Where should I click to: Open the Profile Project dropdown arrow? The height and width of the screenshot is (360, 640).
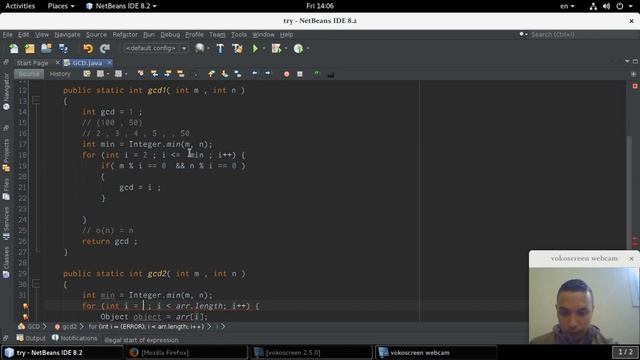click(308, 49)
